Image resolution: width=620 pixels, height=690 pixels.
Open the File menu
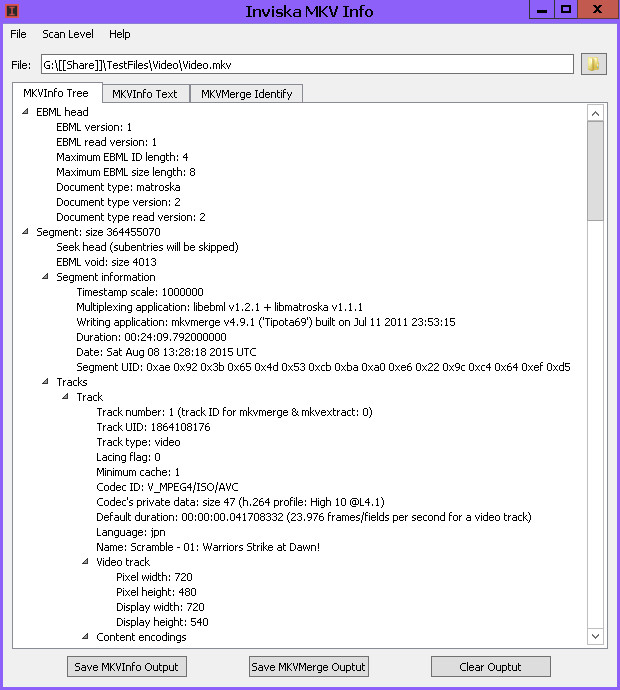[x=18, y=34]
